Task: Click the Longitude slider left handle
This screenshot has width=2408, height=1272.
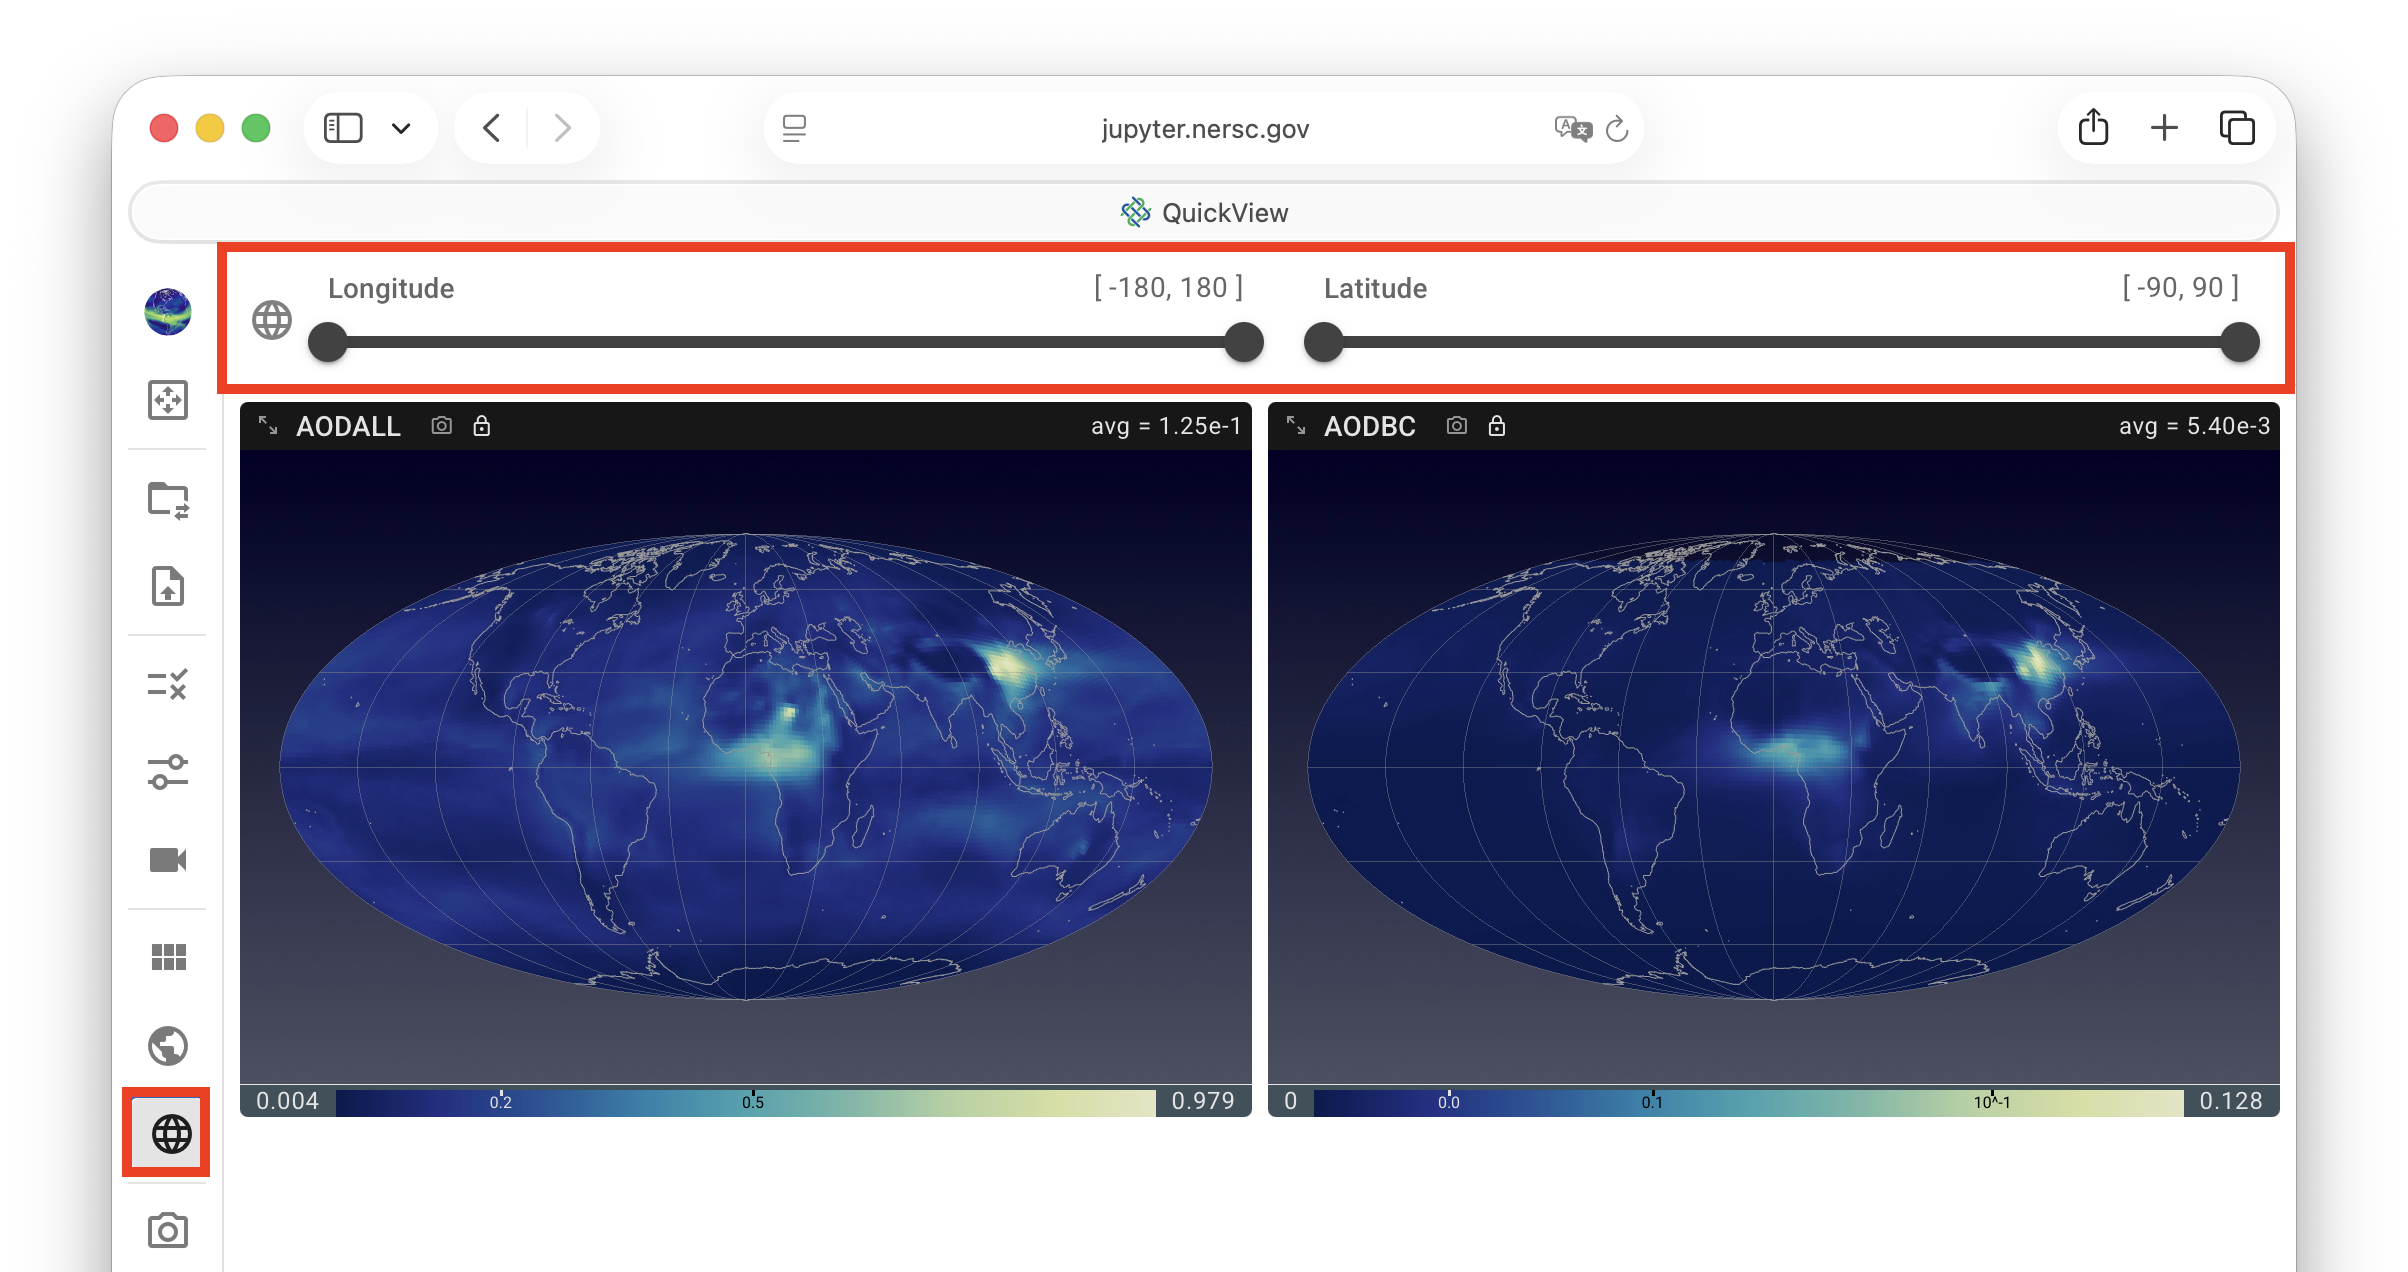Action: [328, 342]
